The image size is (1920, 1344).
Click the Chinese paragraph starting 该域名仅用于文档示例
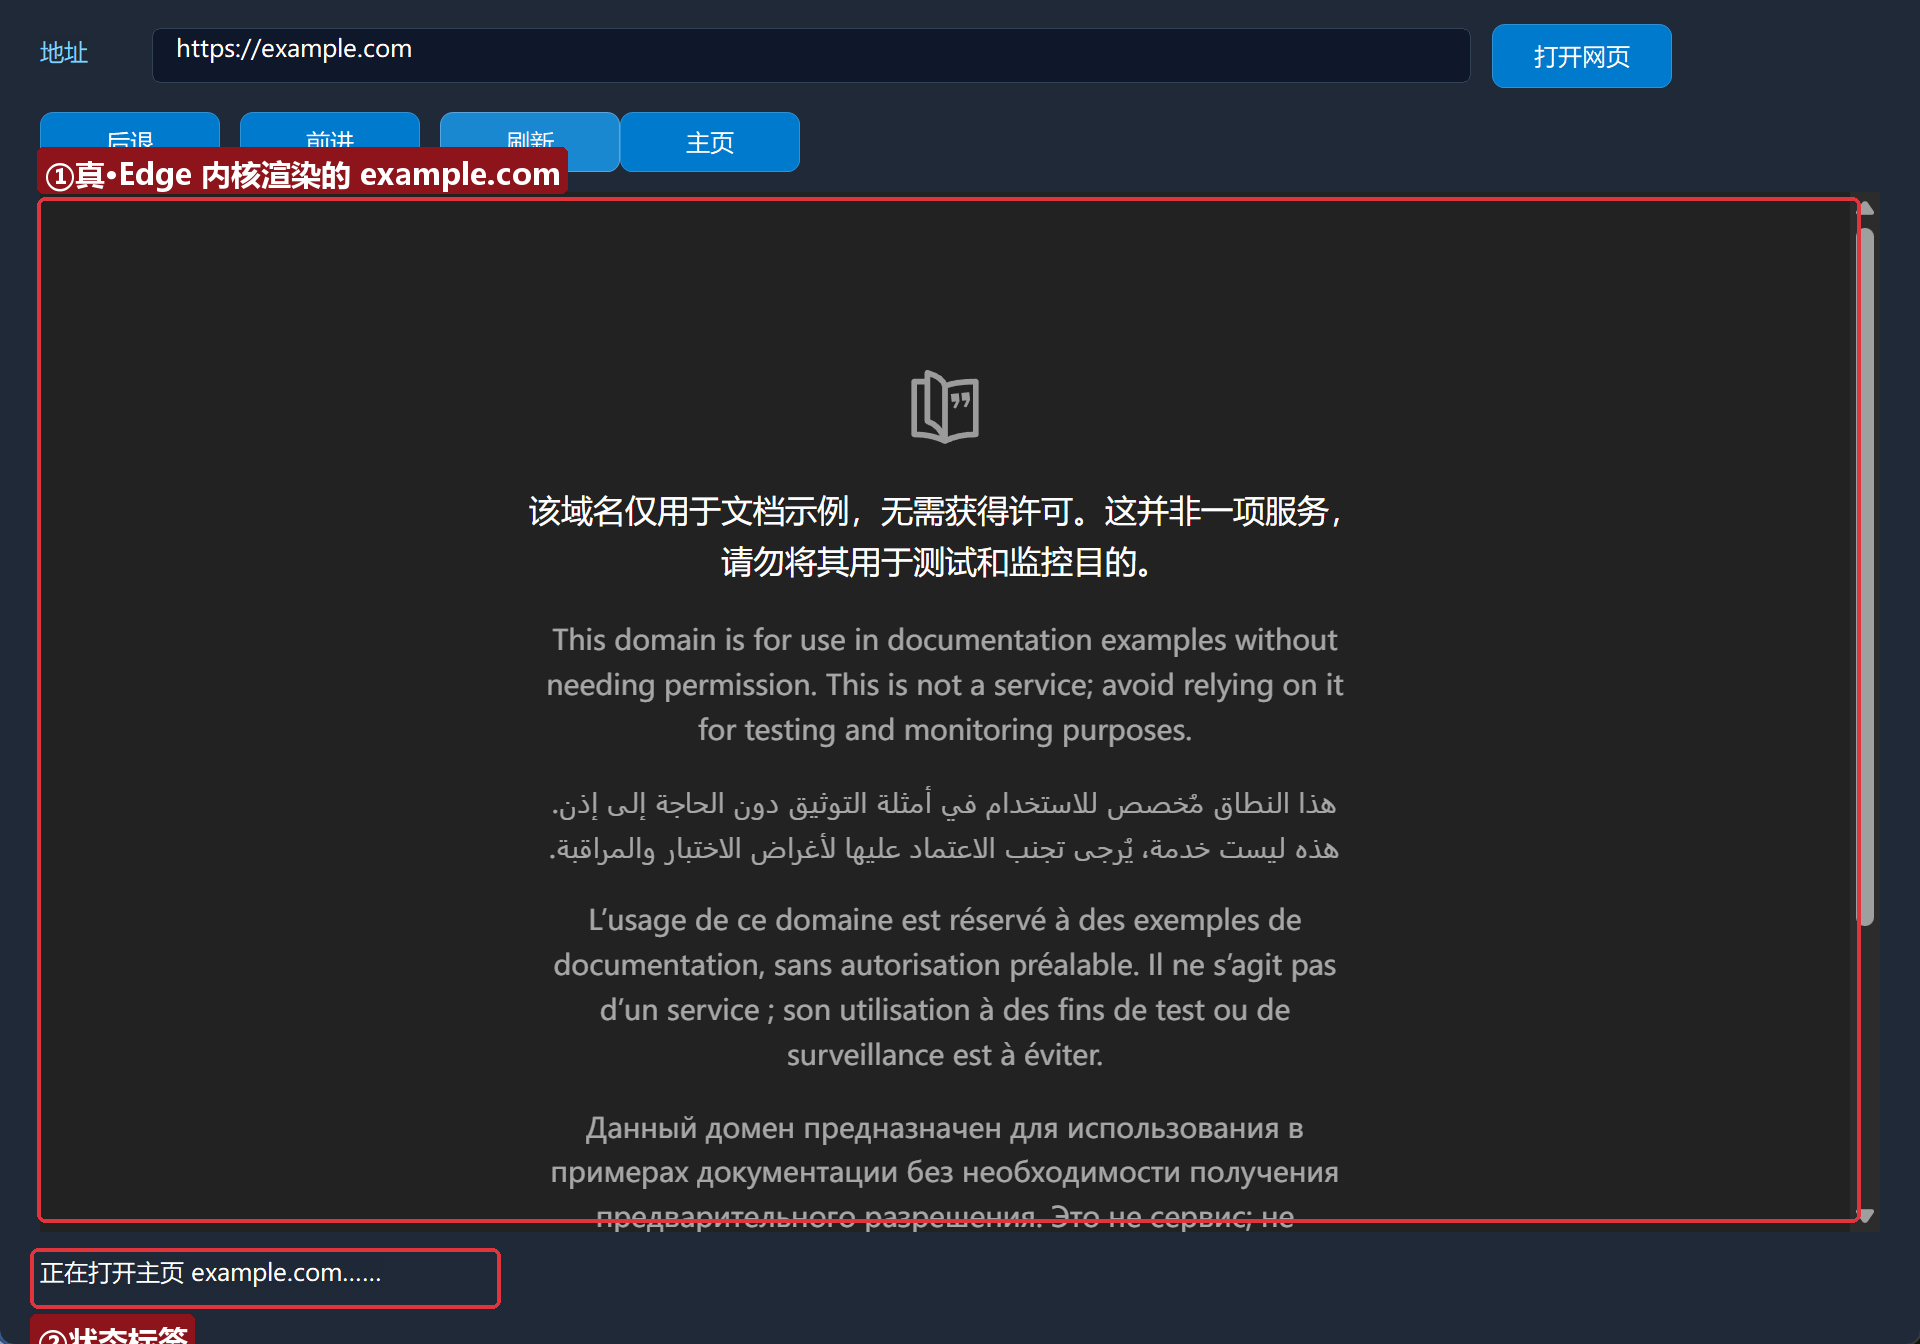tap(938, 537)
